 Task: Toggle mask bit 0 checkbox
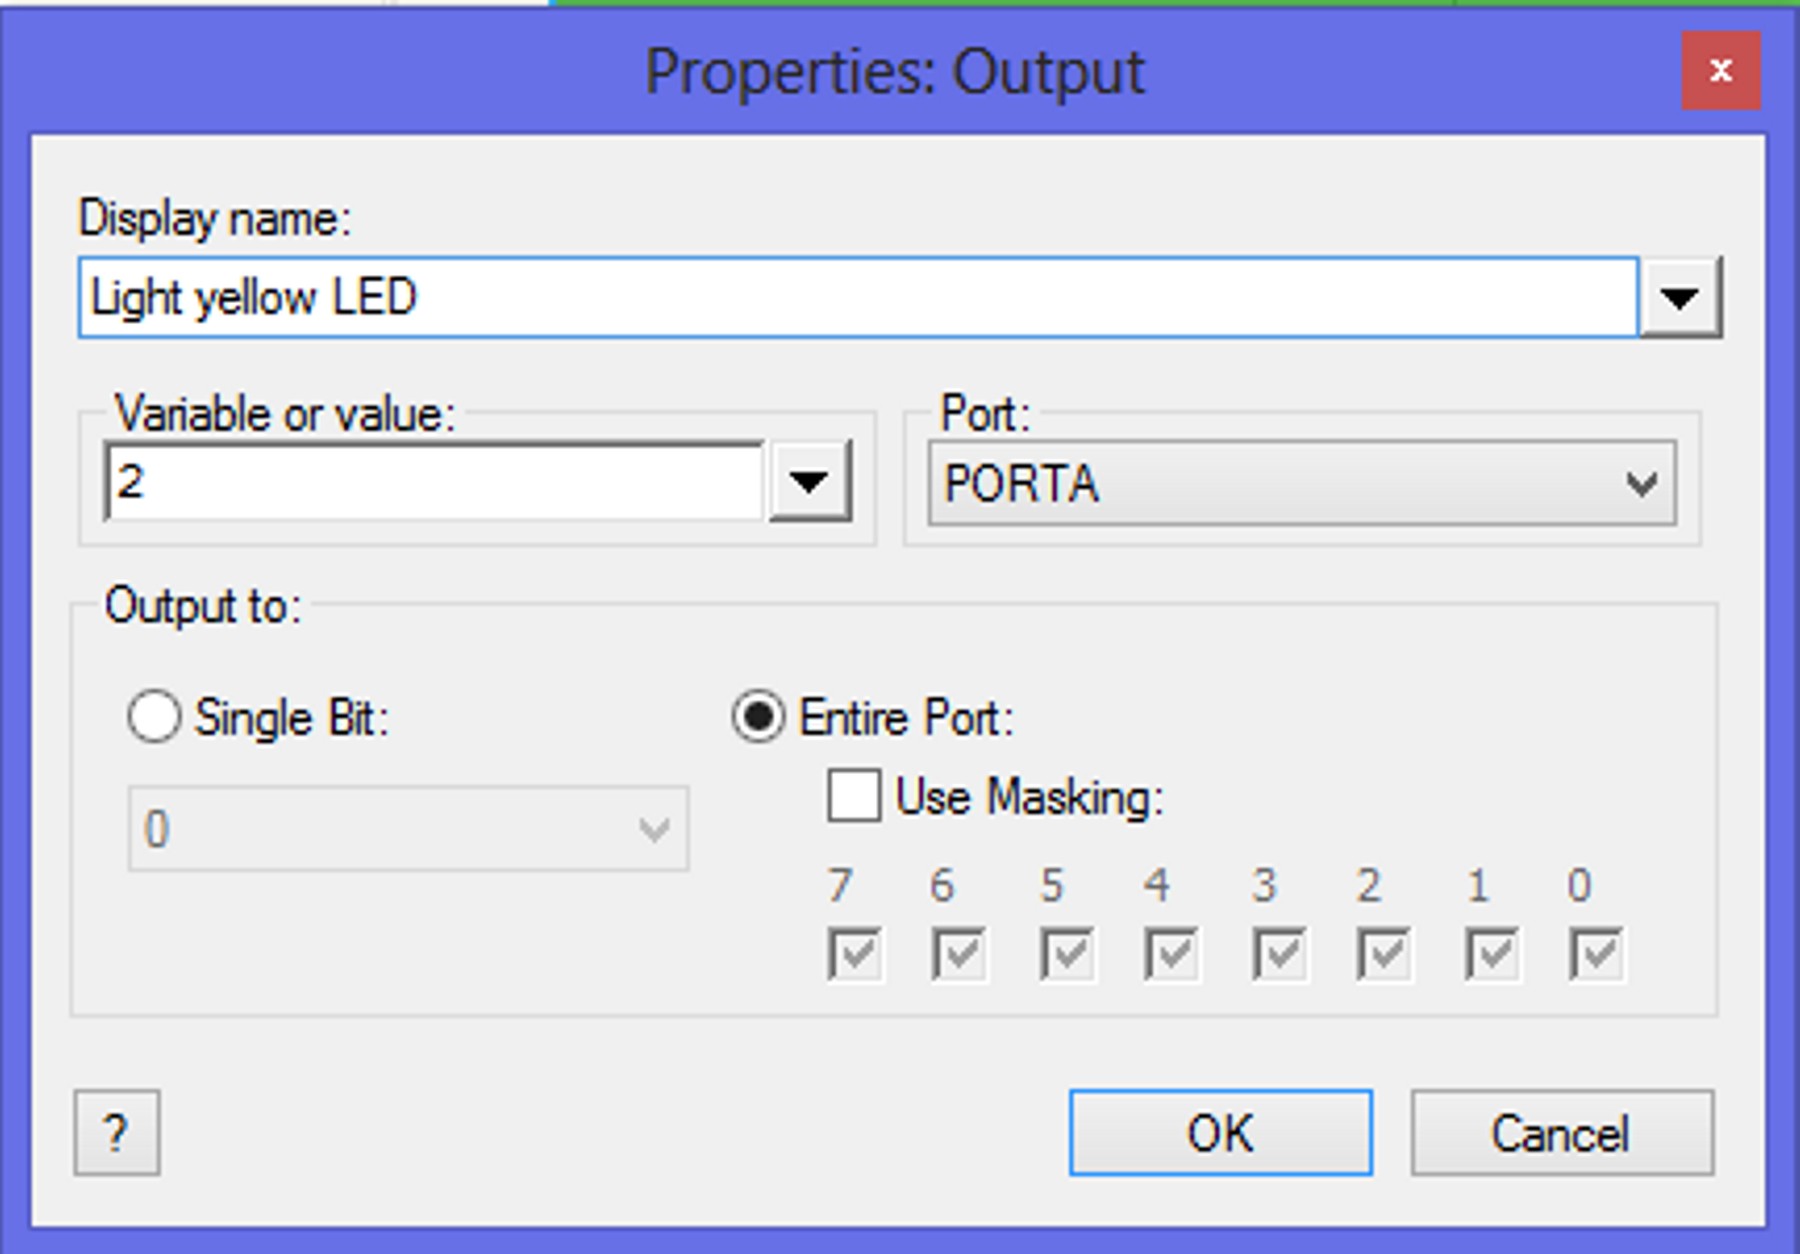point(1597,954)
